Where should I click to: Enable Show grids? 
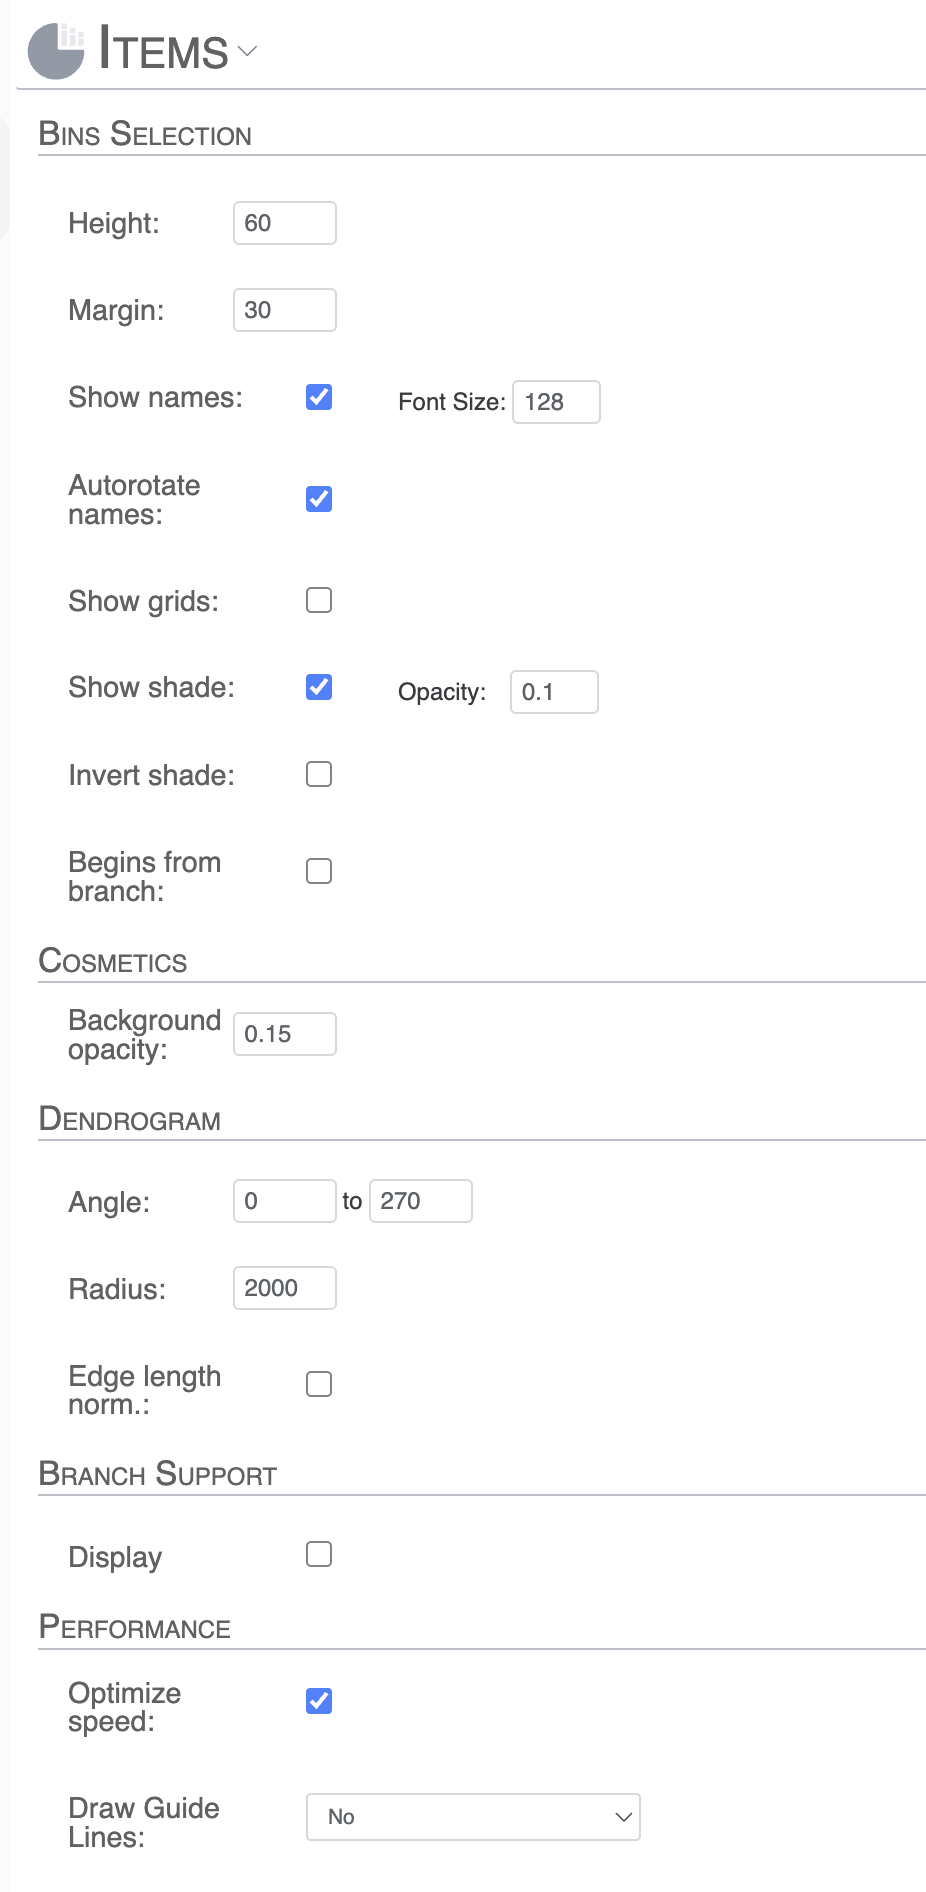318,600
